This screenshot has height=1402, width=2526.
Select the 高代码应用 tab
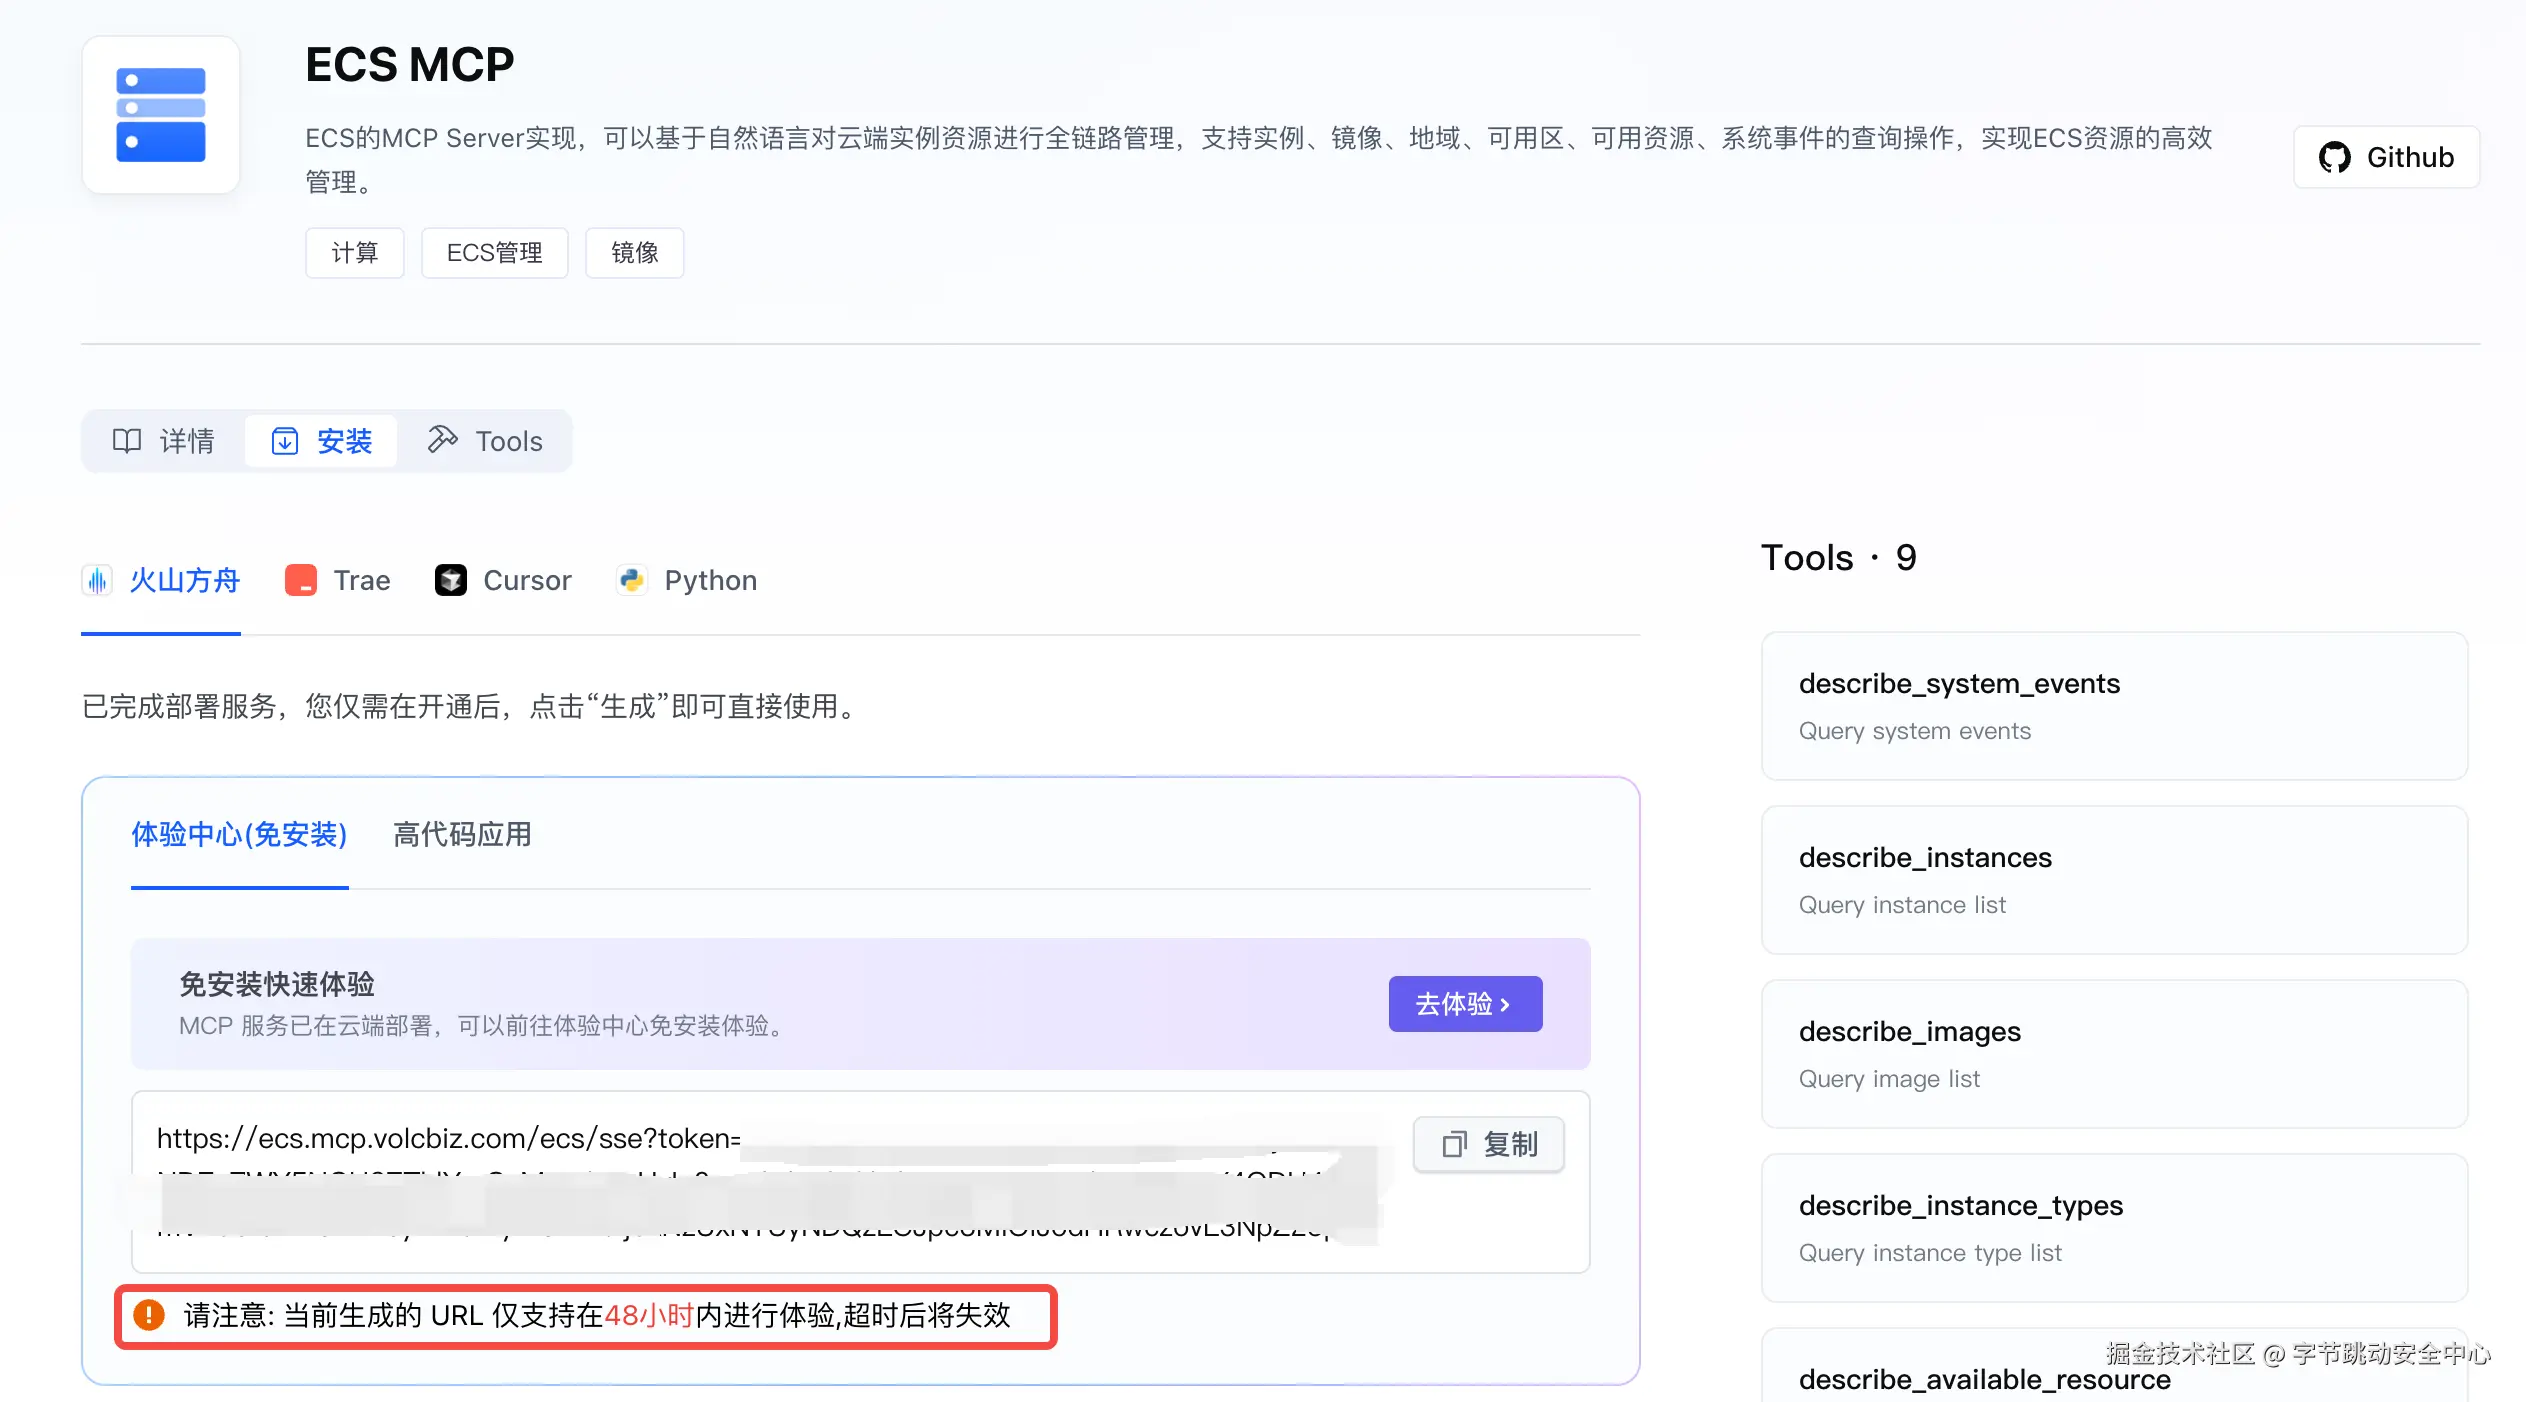point(462,835)
